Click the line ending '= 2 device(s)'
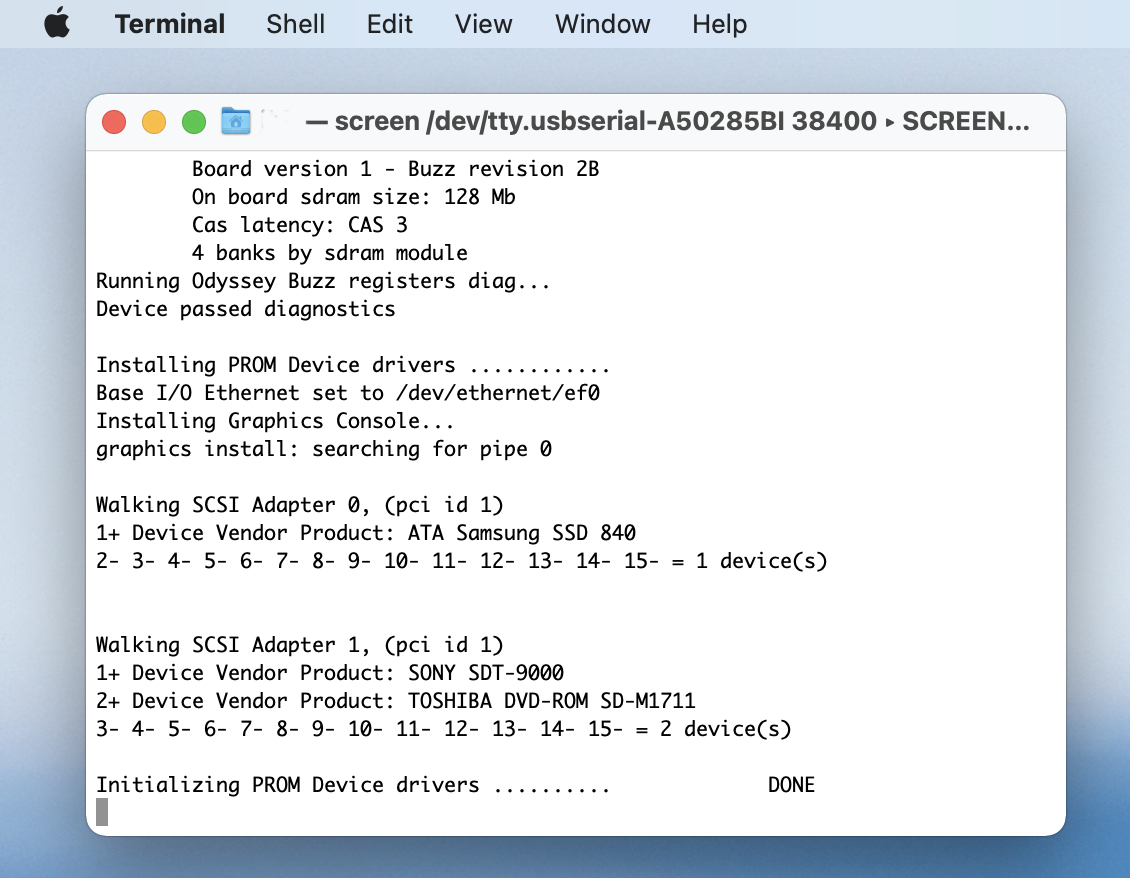The image size is (1130, 878). (x=443, y=730)
